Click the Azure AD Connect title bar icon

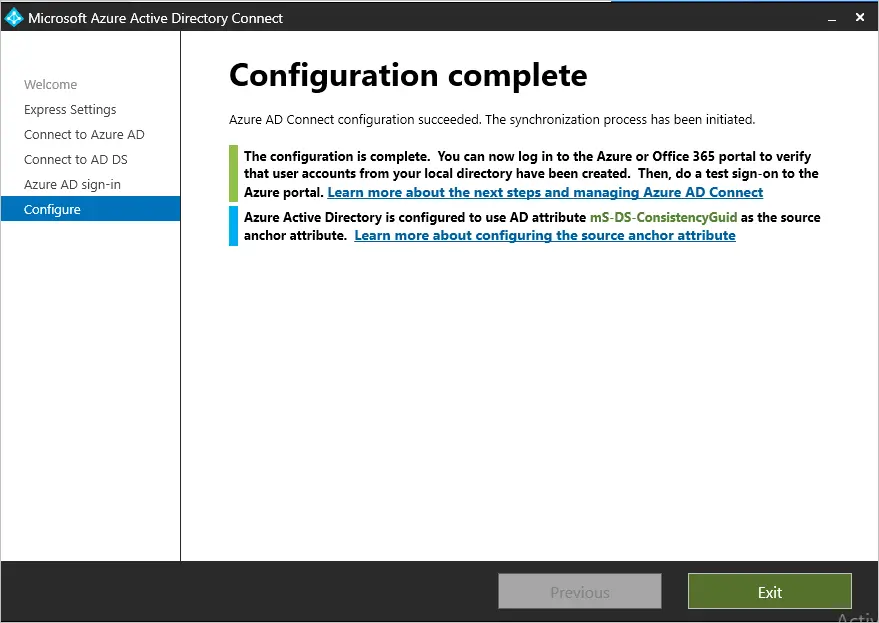(x=13, y=18)
